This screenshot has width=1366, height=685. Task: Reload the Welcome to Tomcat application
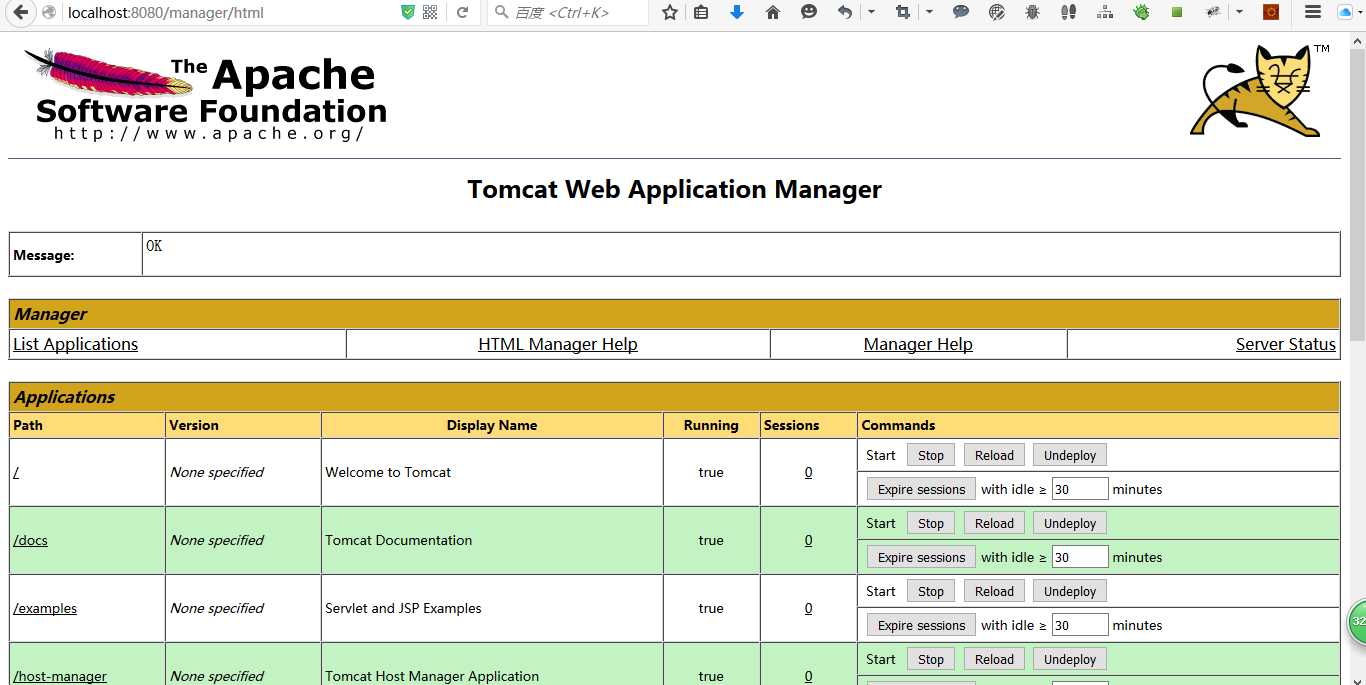994,455
